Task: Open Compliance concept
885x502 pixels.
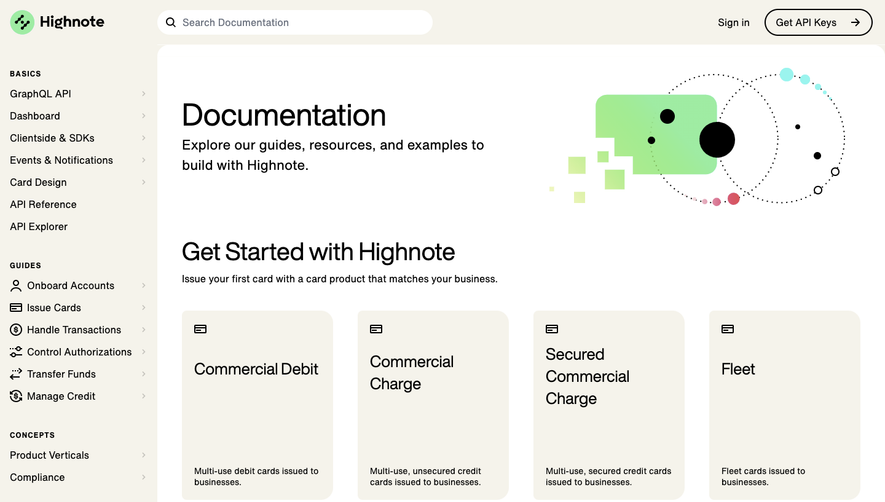Action: click(x=37, y=477)
